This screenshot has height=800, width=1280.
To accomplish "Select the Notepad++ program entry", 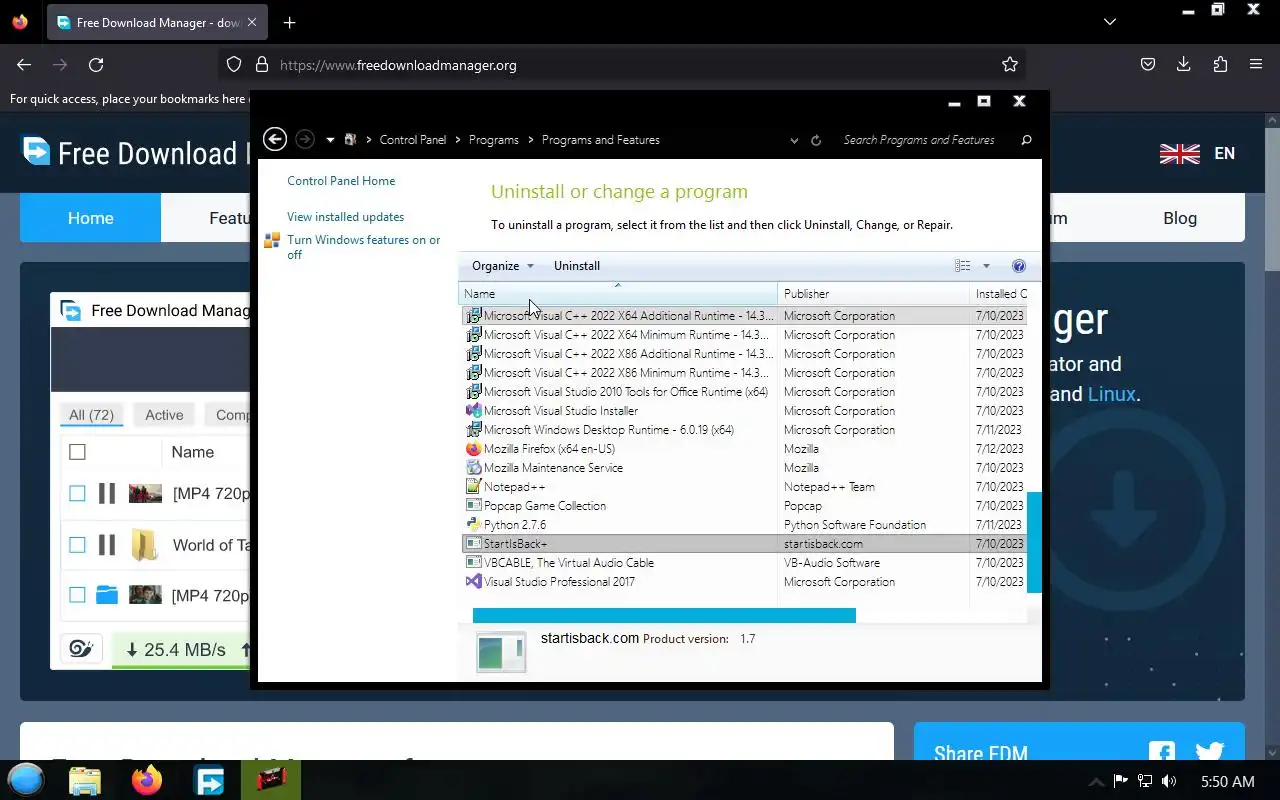I will tap(744, 487).
